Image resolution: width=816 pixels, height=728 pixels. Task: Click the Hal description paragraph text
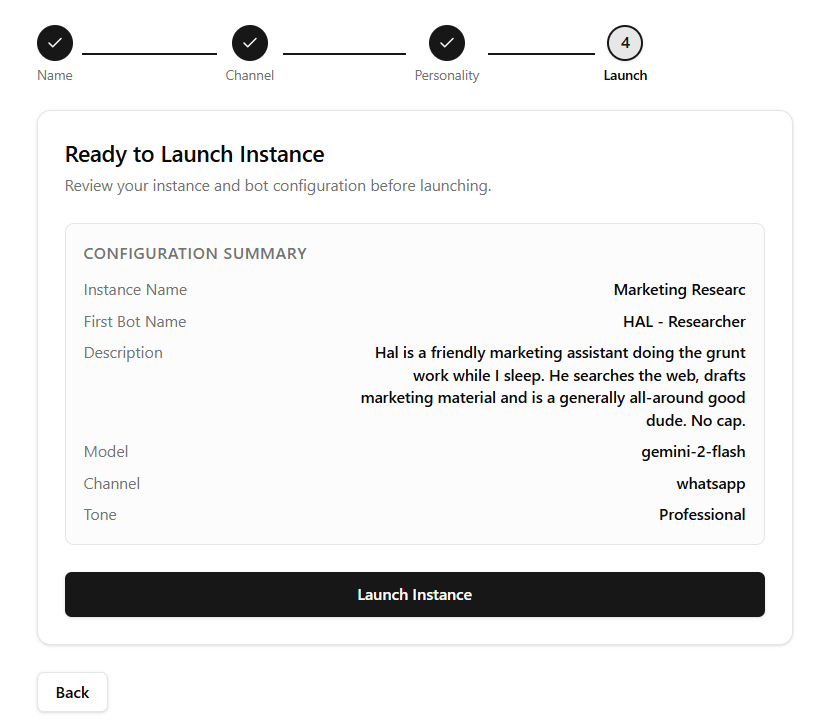553,387
